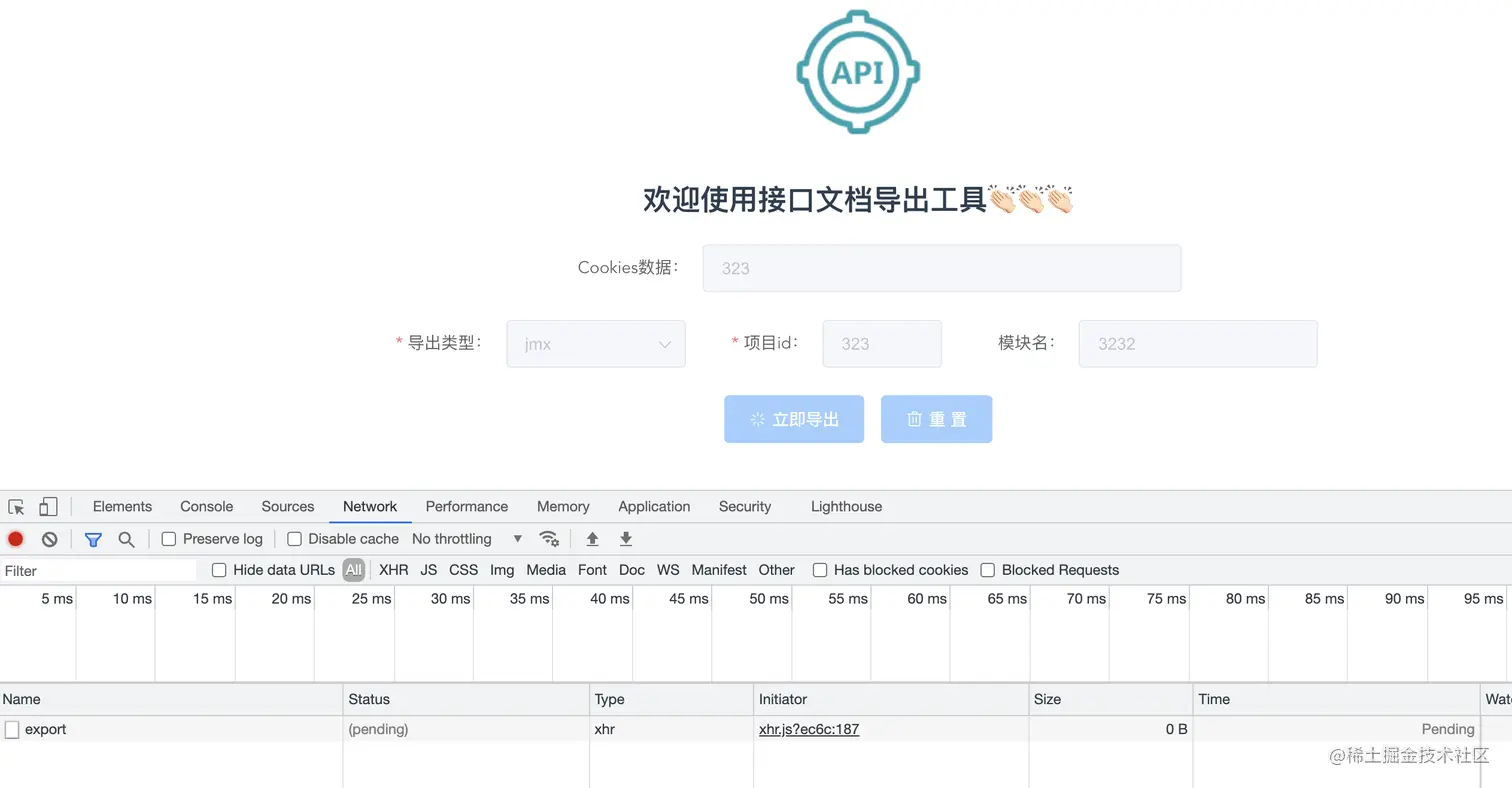Switch to the Application tab
Image resolution: width=1512 pixels, height=788 pixels.
(x=654, y=507)
